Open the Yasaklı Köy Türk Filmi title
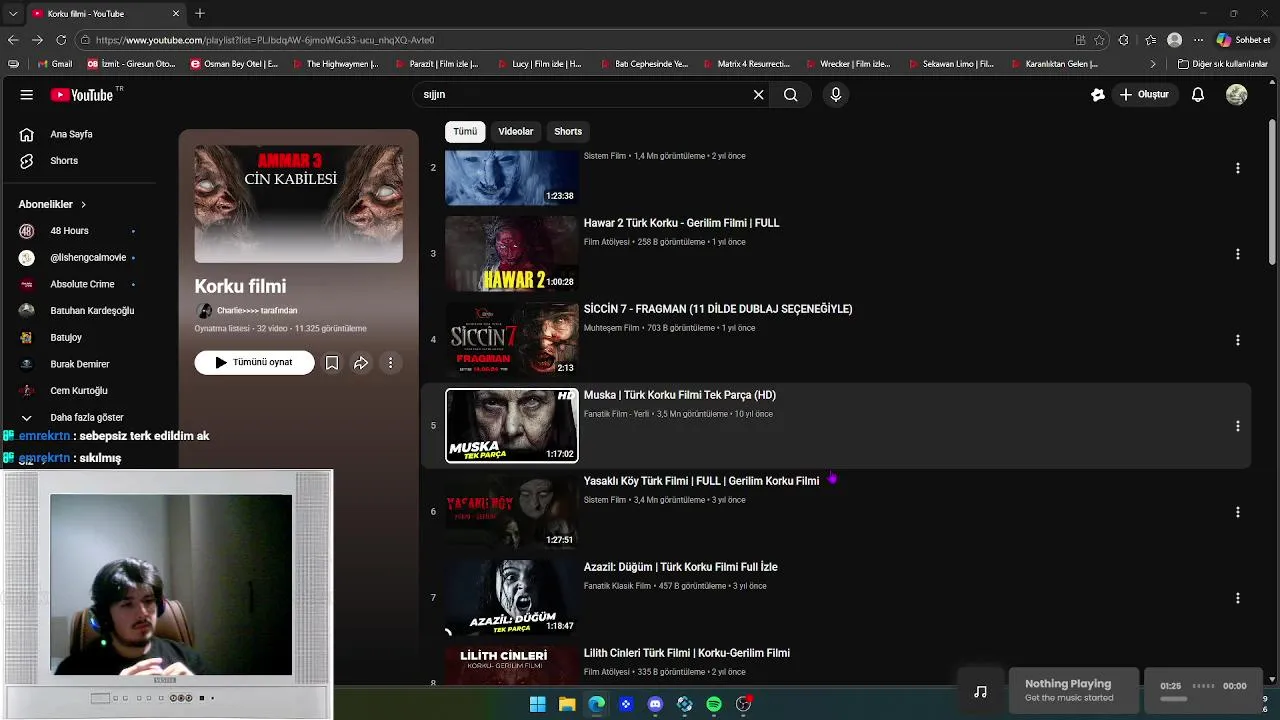 tap(701, 481)
